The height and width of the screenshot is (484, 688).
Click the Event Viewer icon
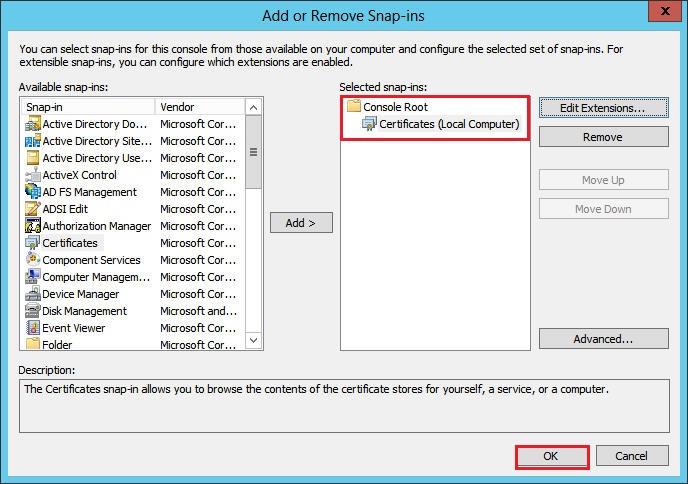coord(33,328)
